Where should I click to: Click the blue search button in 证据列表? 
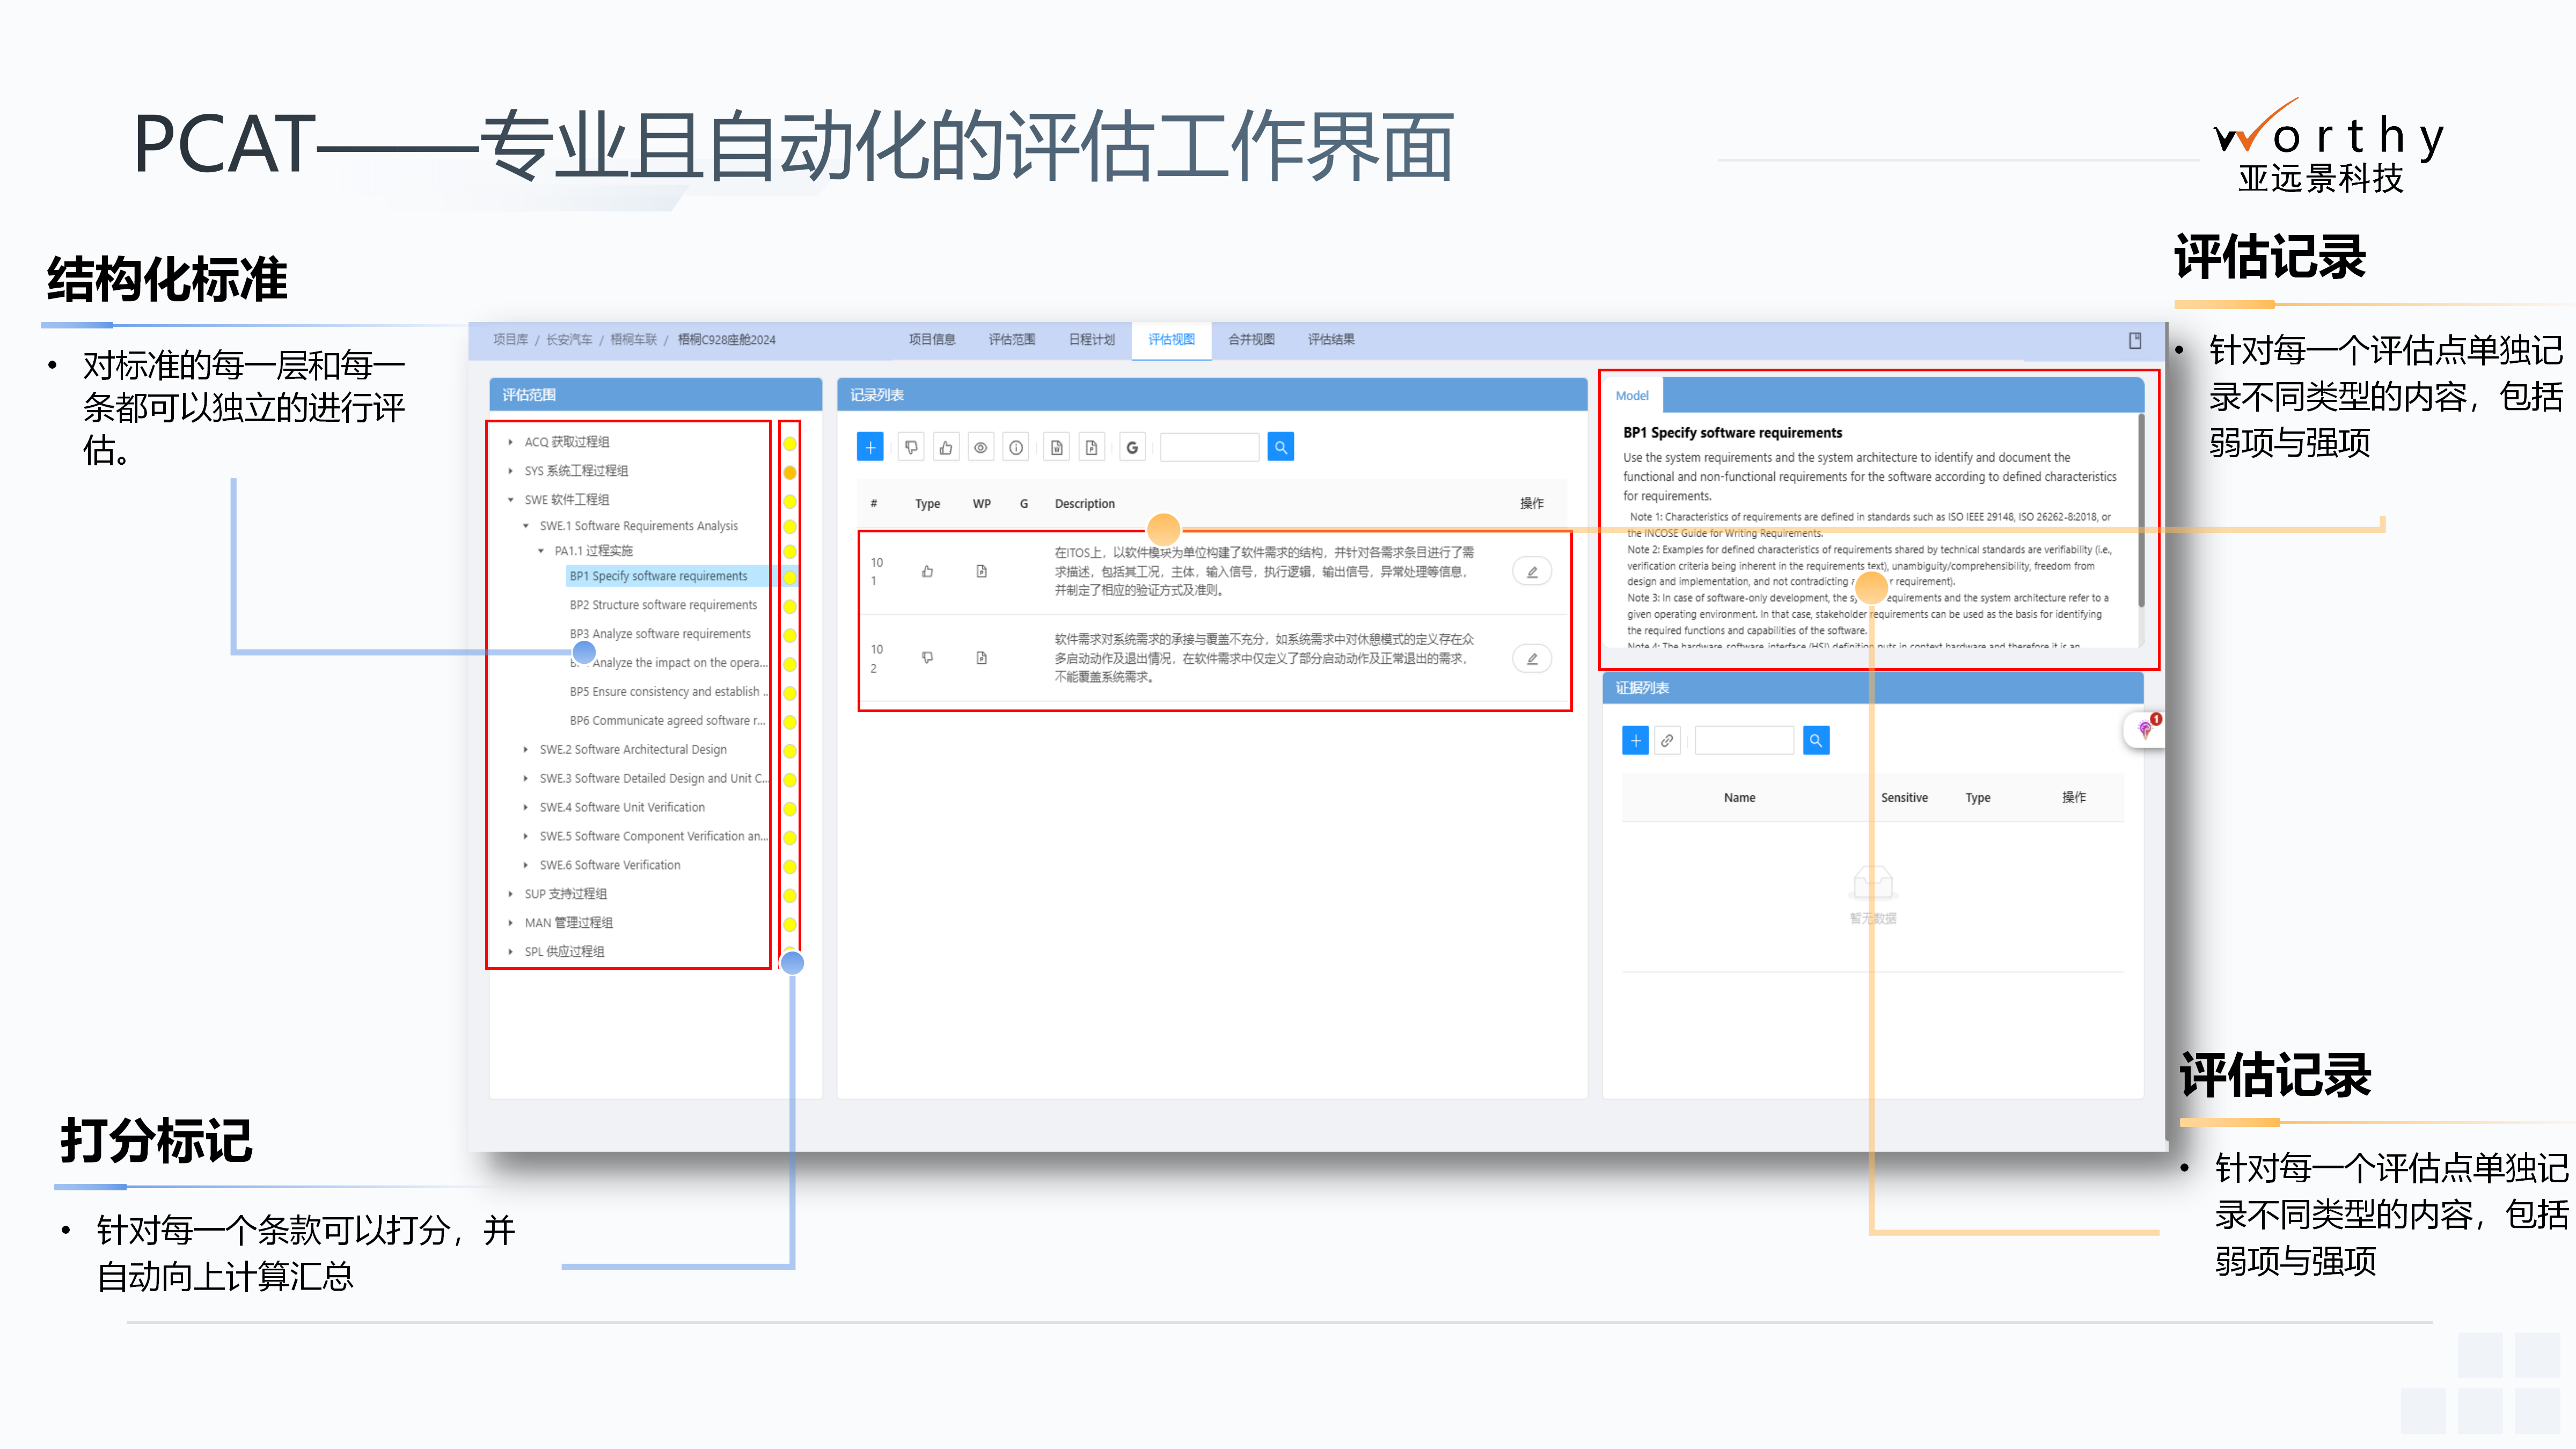coord(1816,741)
